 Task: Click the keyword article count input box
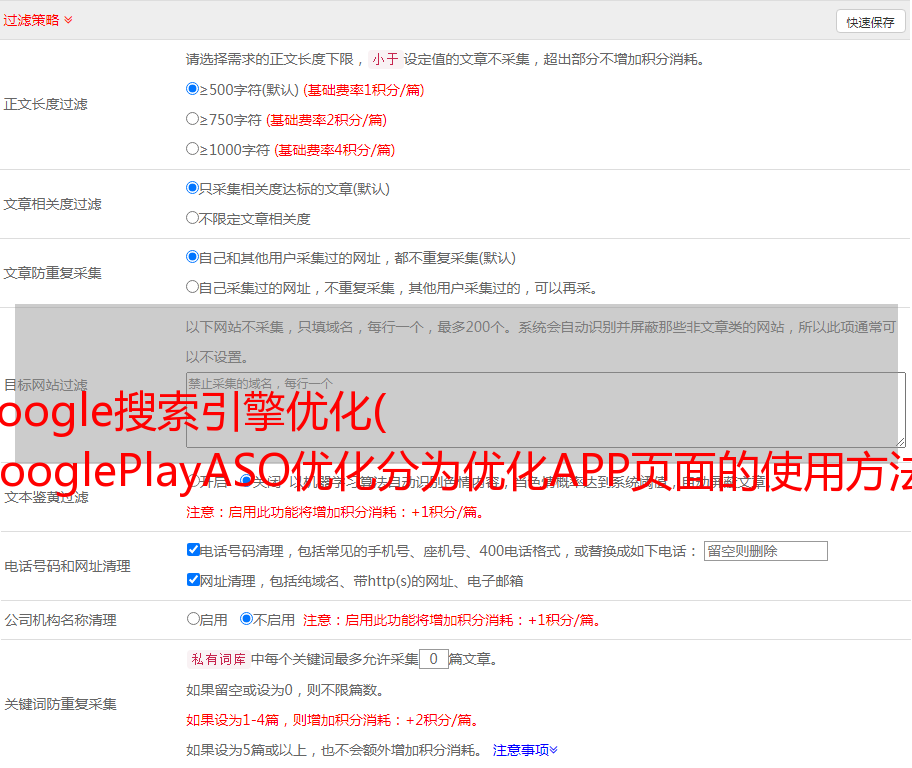pos(433,659)
